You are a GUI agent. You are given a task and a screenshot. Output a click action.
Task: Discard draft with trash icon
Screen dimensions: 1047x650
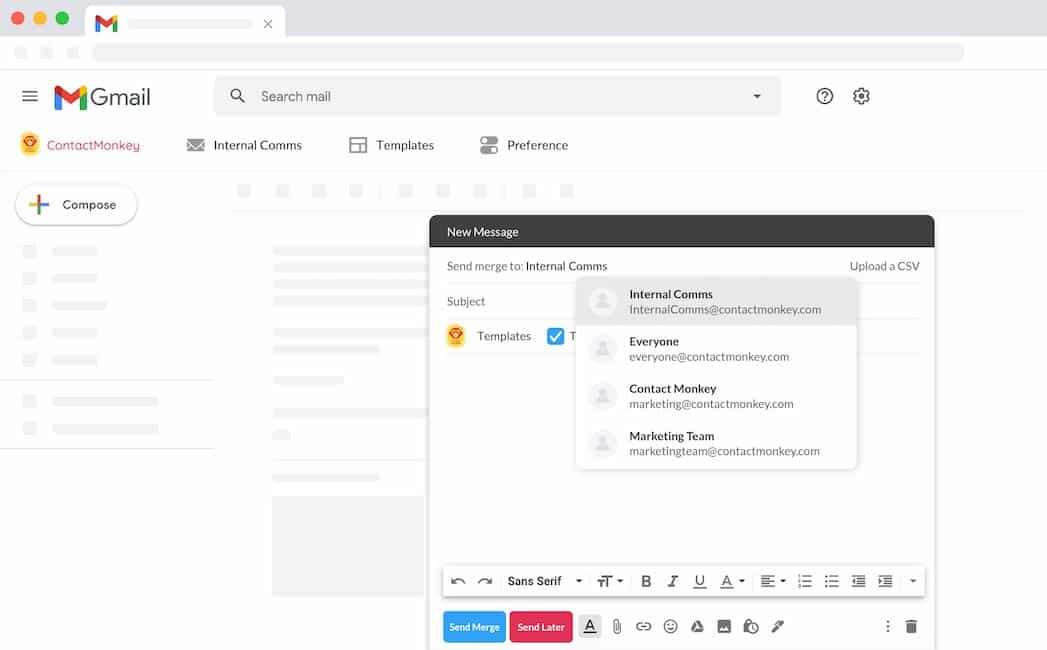[x=911, y=626]
